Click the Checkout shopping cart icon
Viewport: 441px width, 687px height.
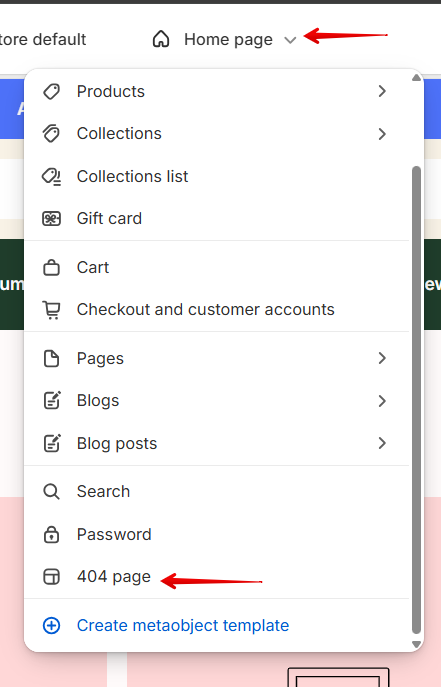tap(51, 310)
